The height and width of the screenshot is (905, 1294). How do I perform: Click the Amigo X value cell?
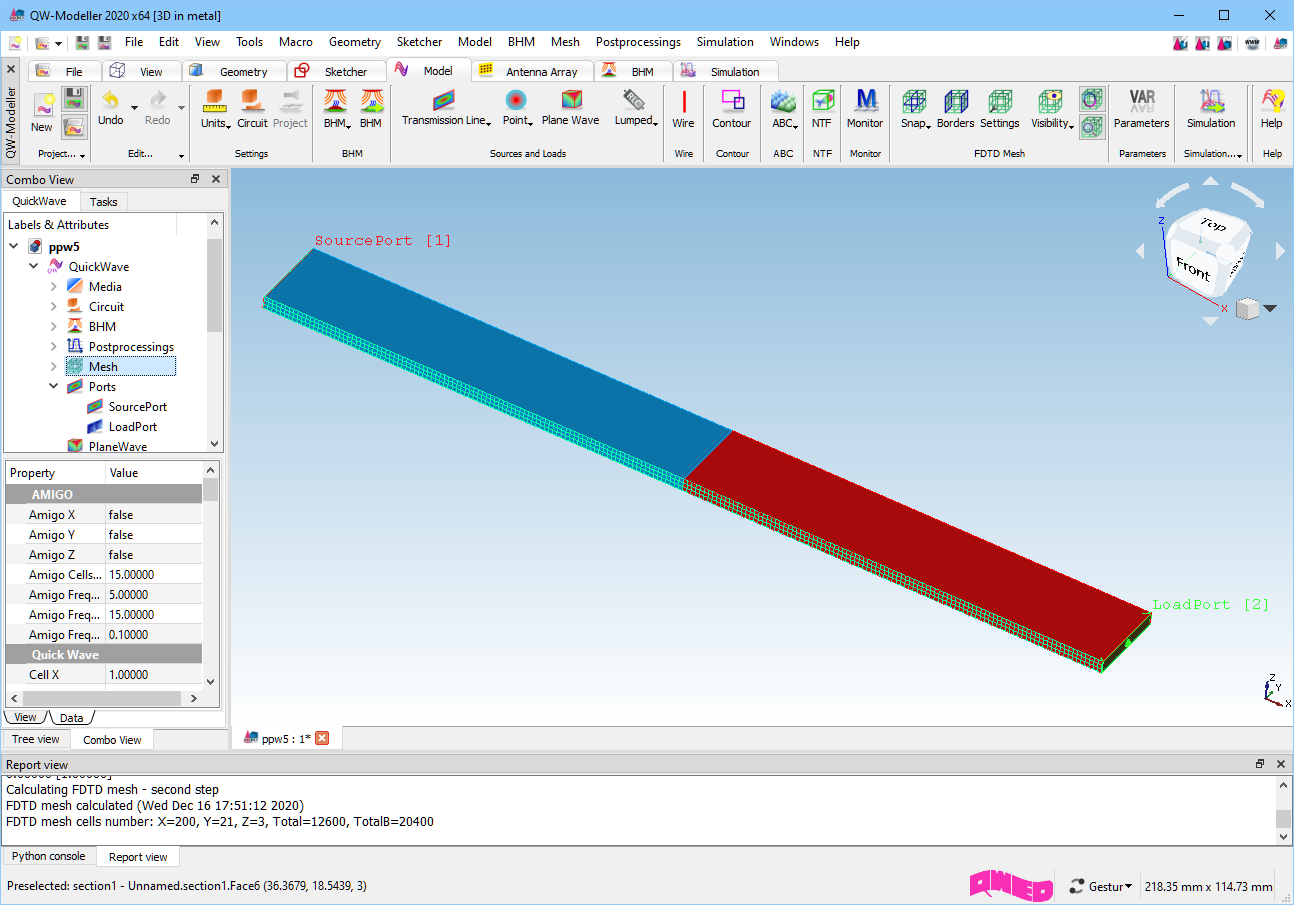154,515
